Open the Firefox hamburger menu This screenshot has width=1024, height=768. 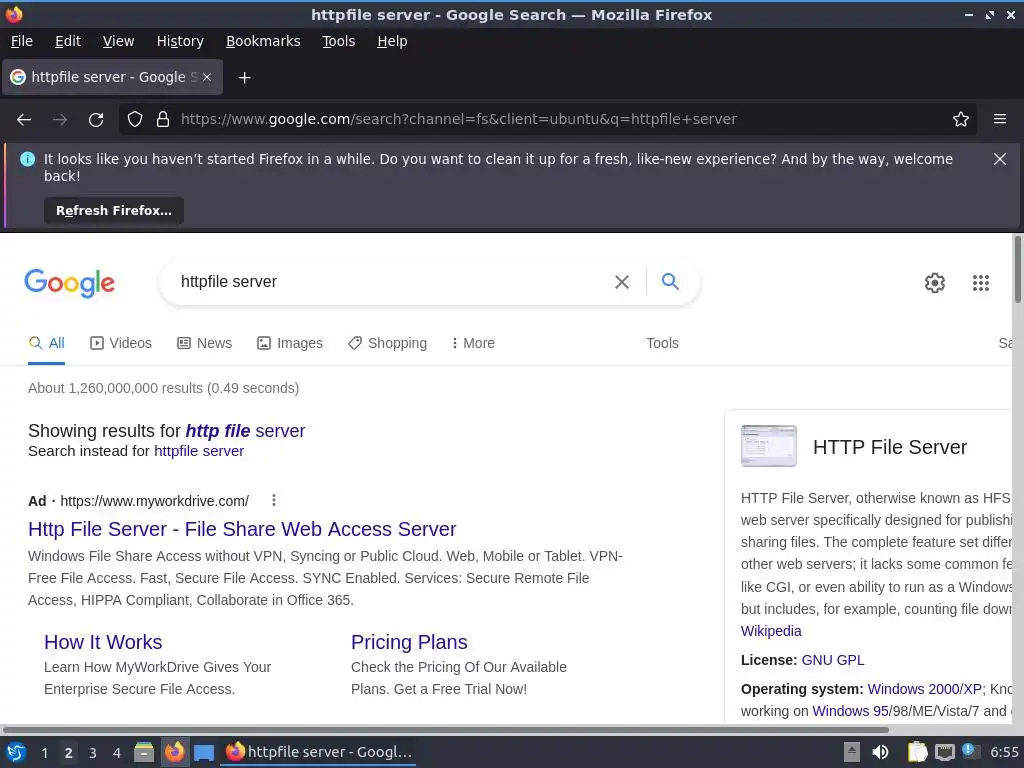pos(1000,119)
